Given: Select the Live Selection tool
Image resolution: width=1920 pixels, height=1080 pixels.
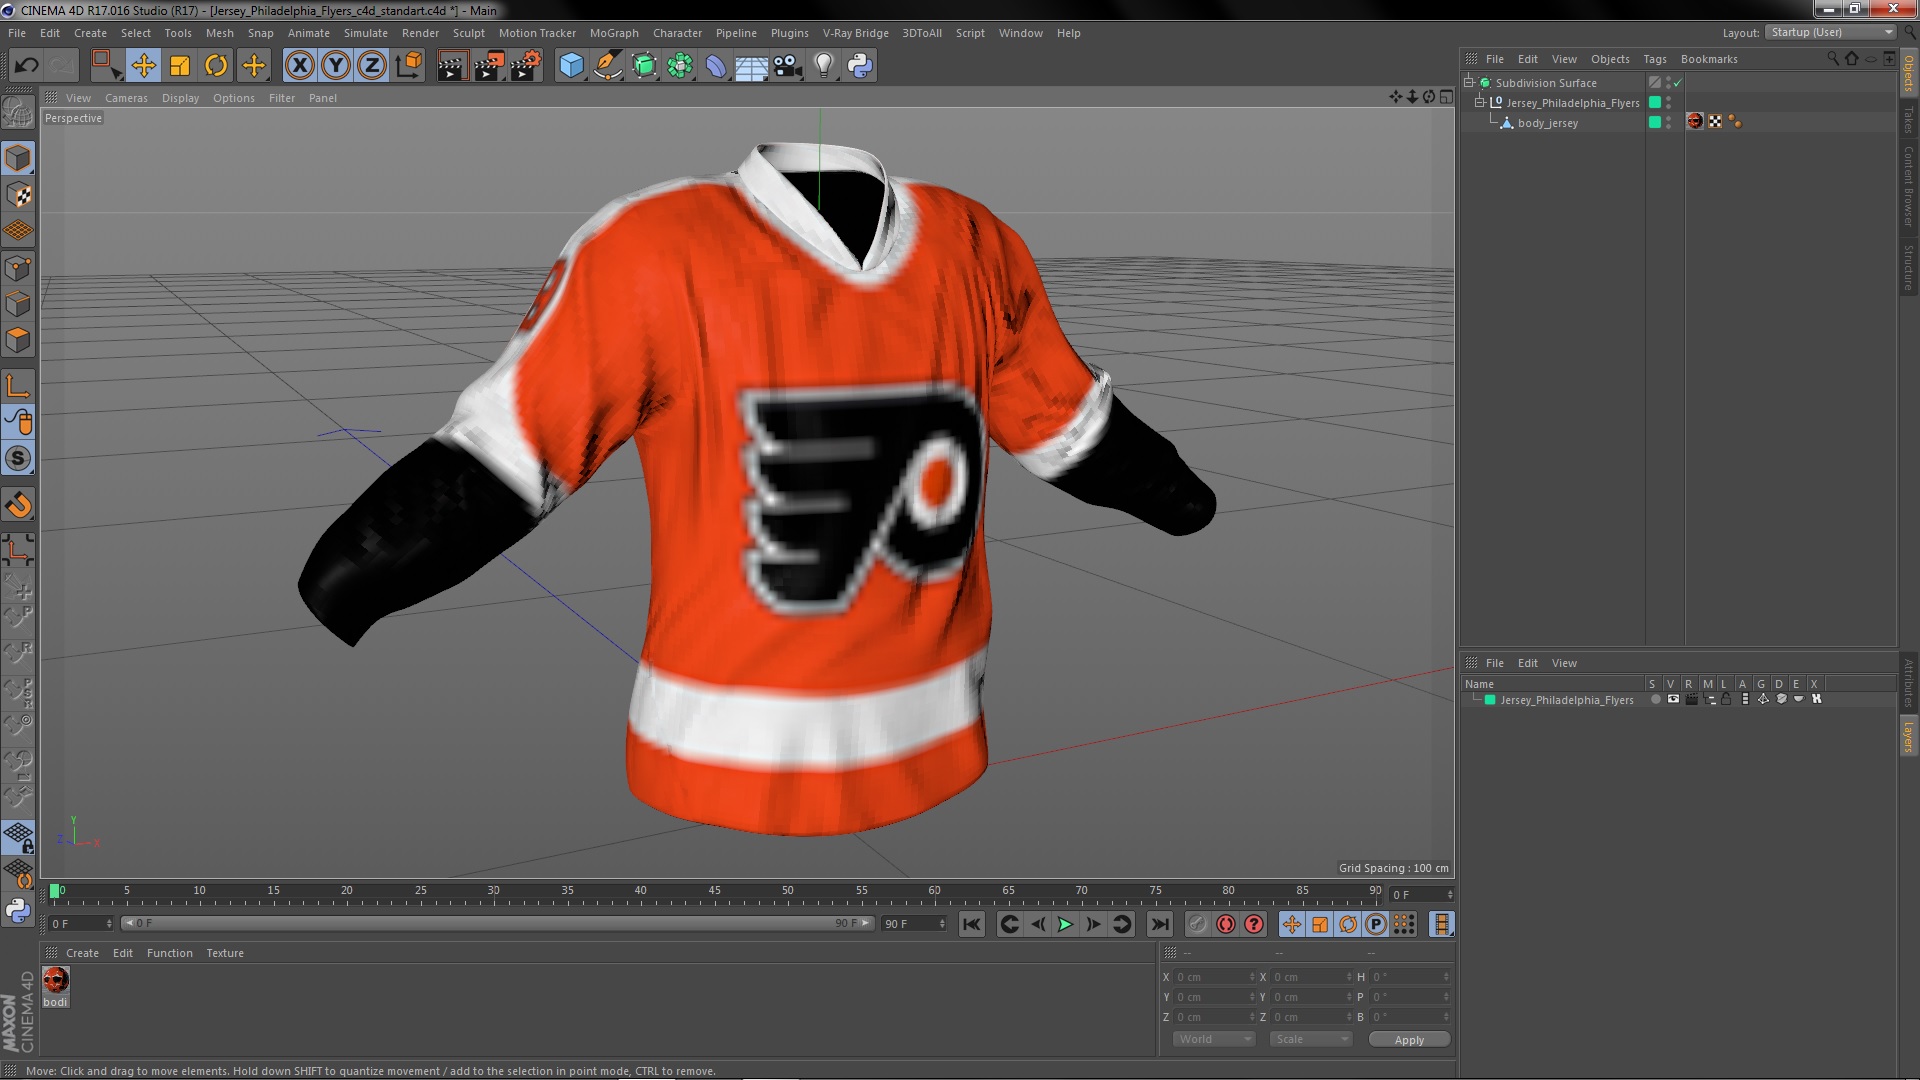Looking at the screenshot, I should pos(106,66).
